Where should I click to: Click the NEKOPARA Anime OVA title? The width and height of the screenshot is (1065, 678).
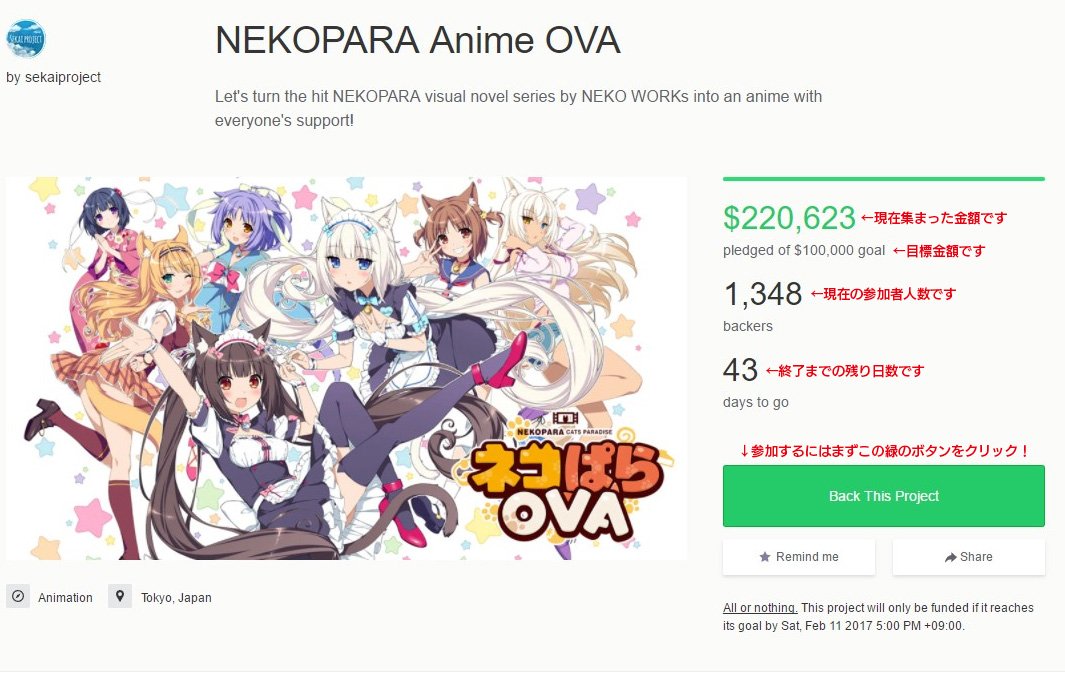(418, 40)
